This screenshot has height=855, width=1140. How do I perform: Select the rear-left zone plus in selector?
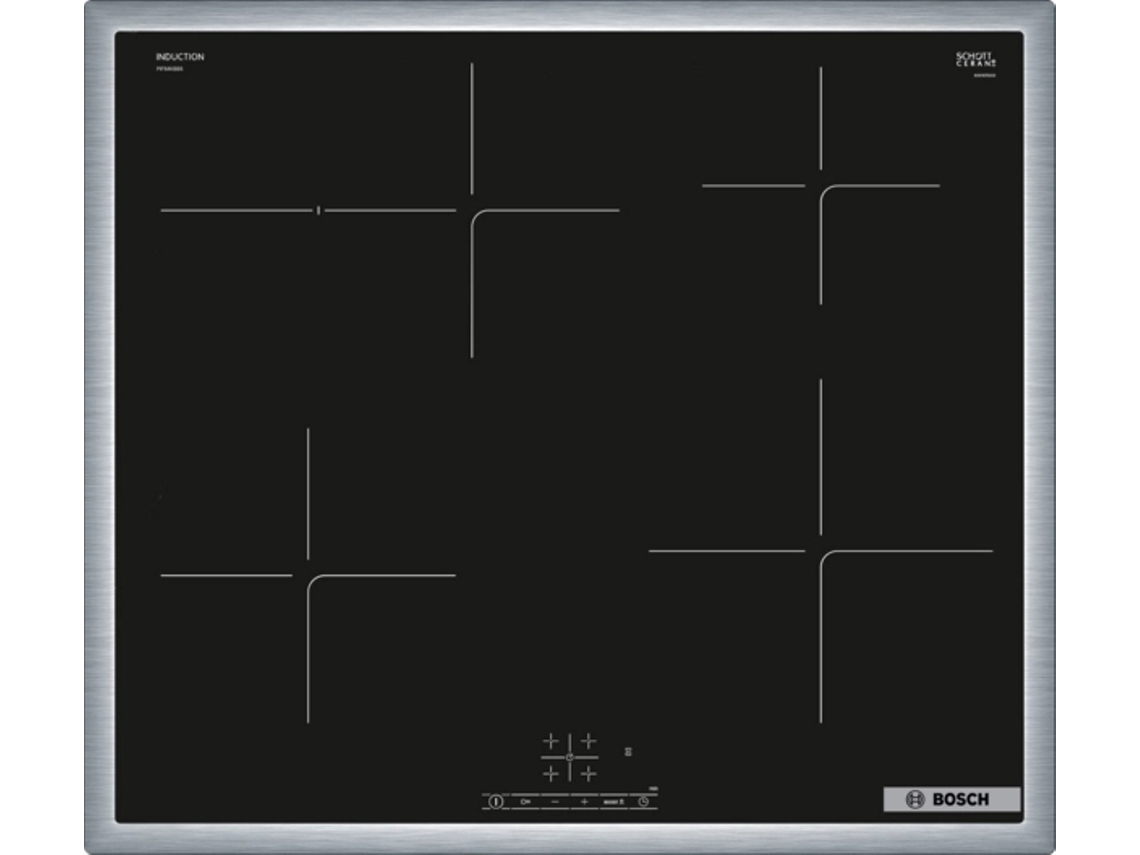551,741
